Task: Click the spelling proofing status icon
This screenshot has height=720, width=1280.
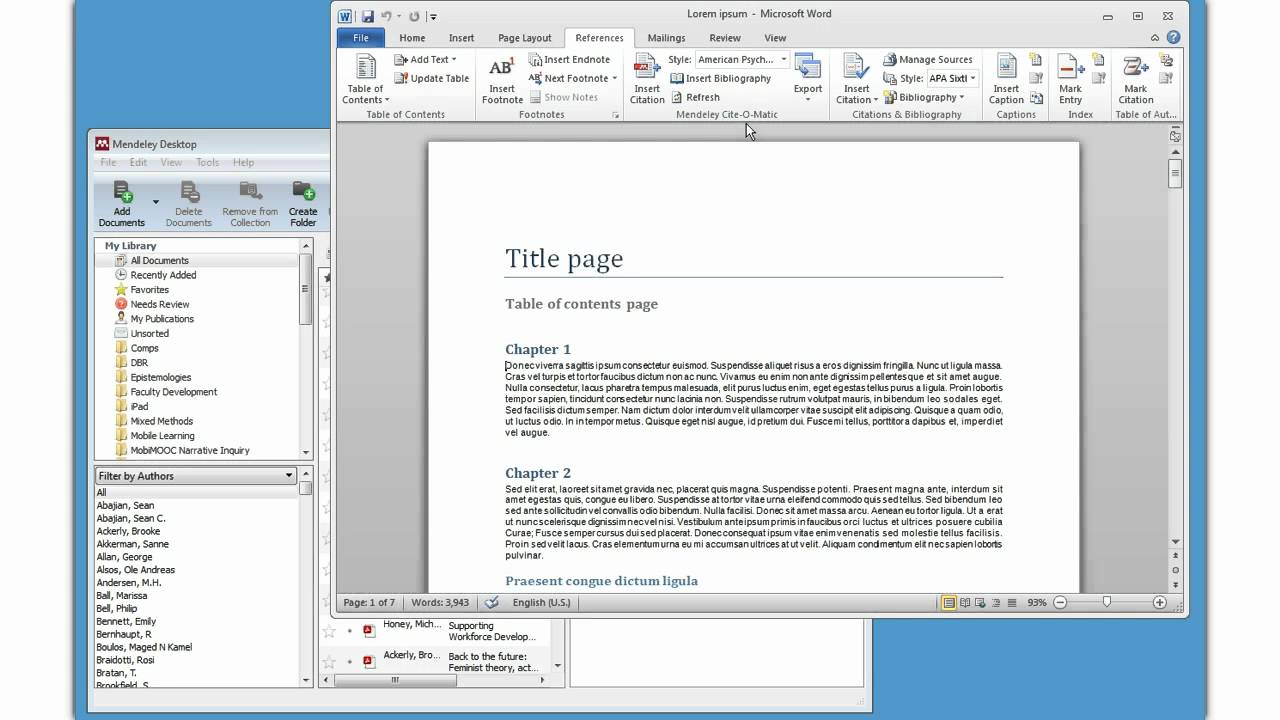Action: (491, 603)
